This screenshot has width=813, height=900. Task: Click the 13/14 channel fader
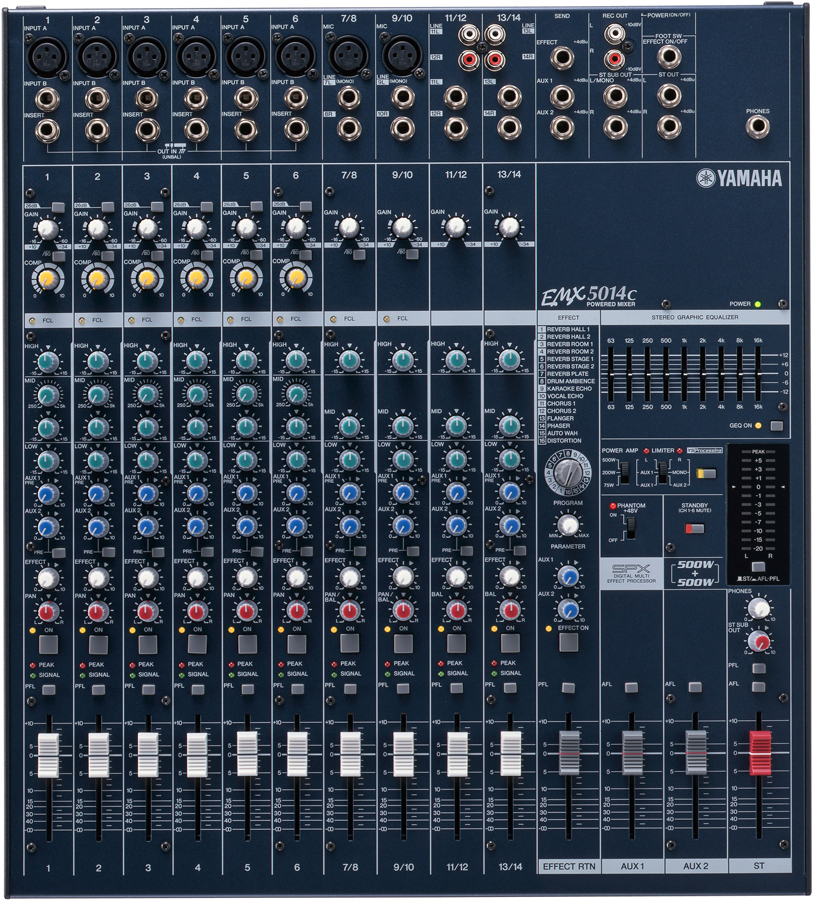[510, 753]
